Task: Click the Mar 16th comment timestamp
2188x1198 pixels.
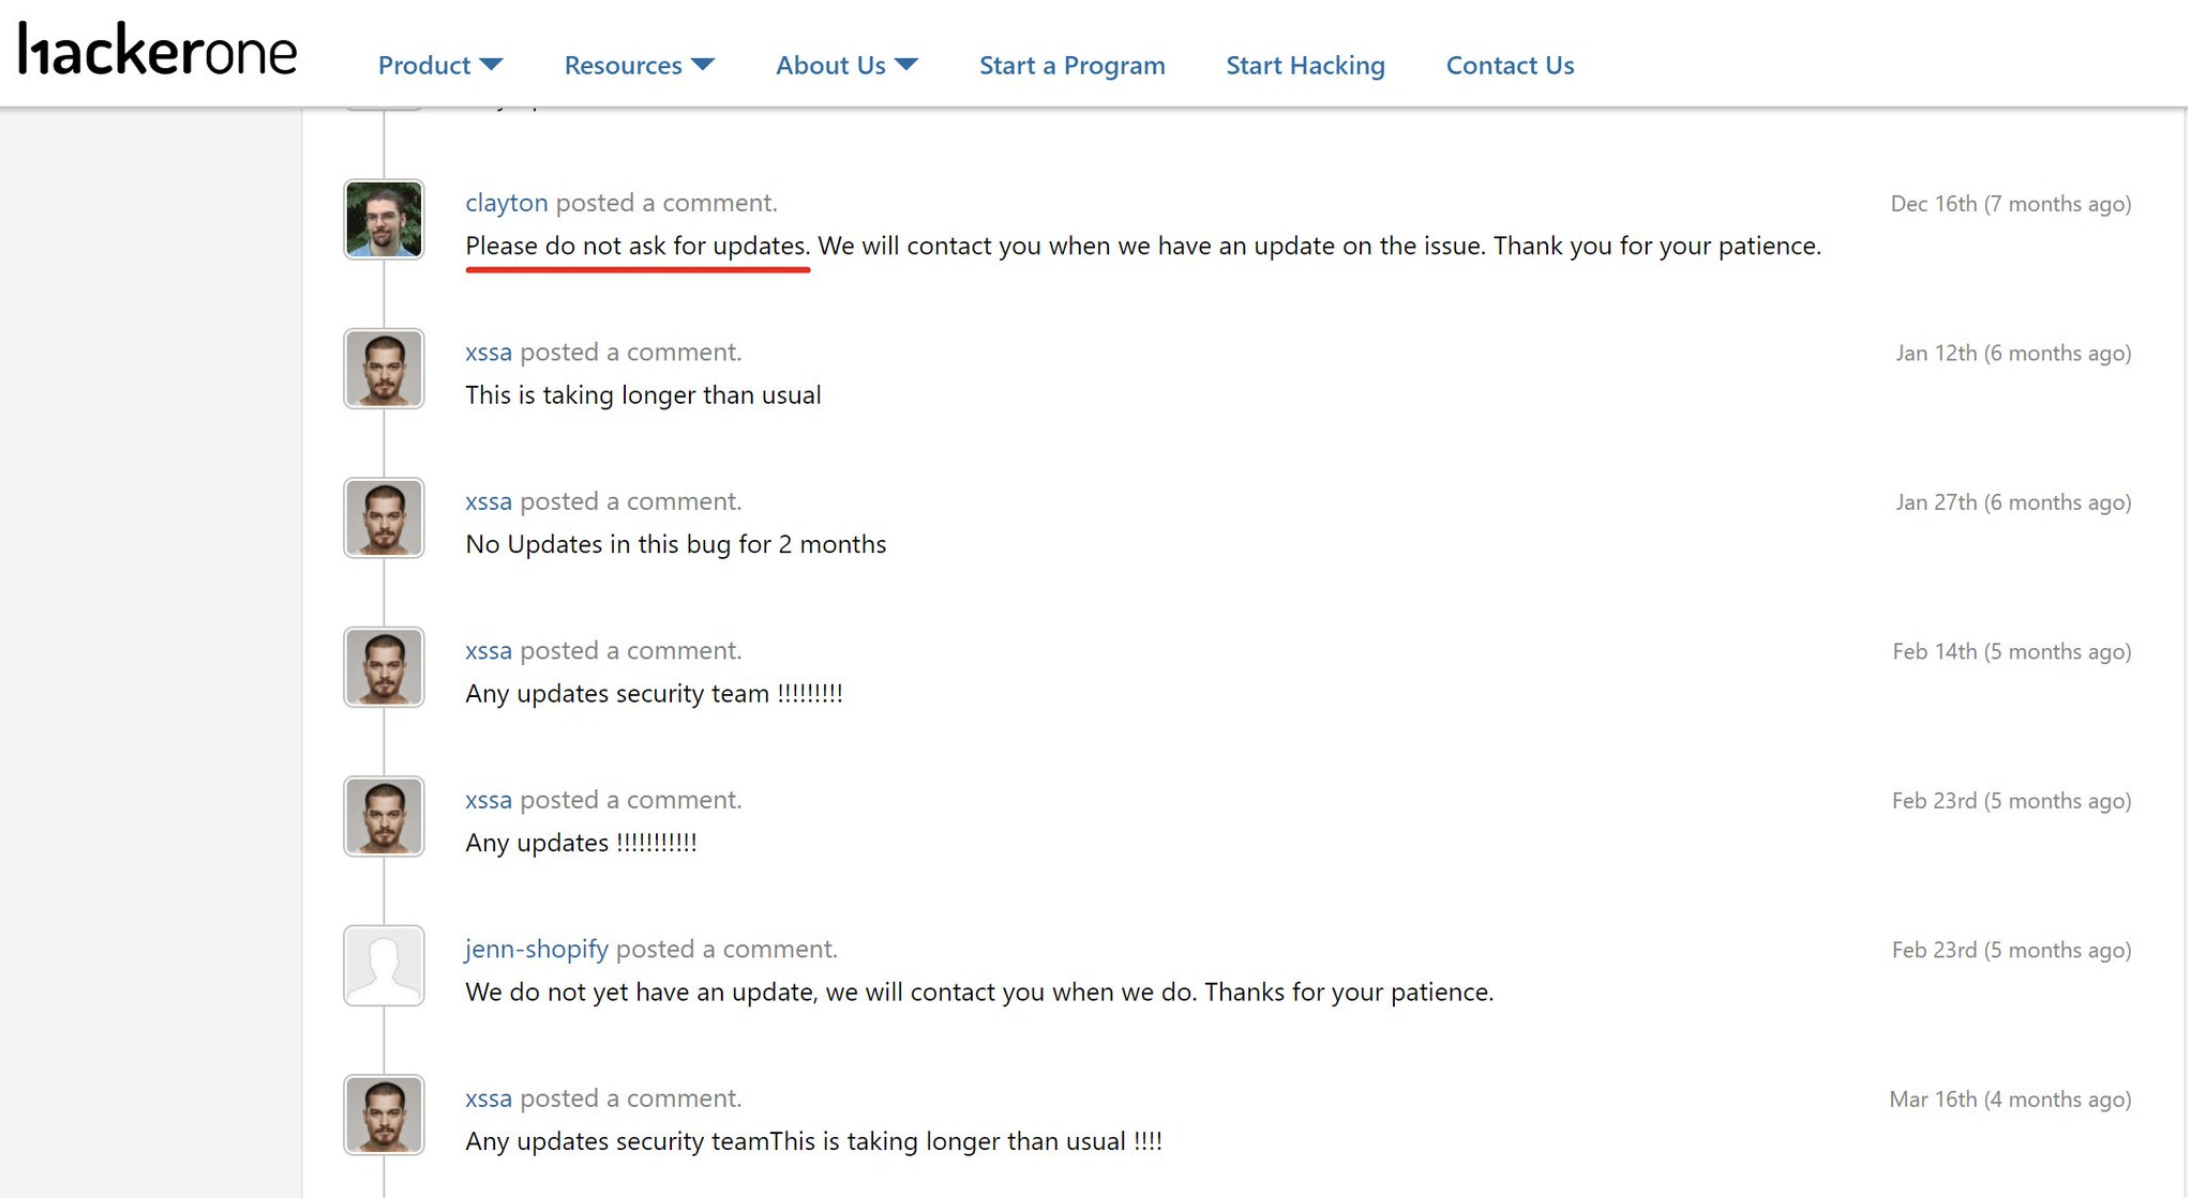Action: [2009, 1099]
